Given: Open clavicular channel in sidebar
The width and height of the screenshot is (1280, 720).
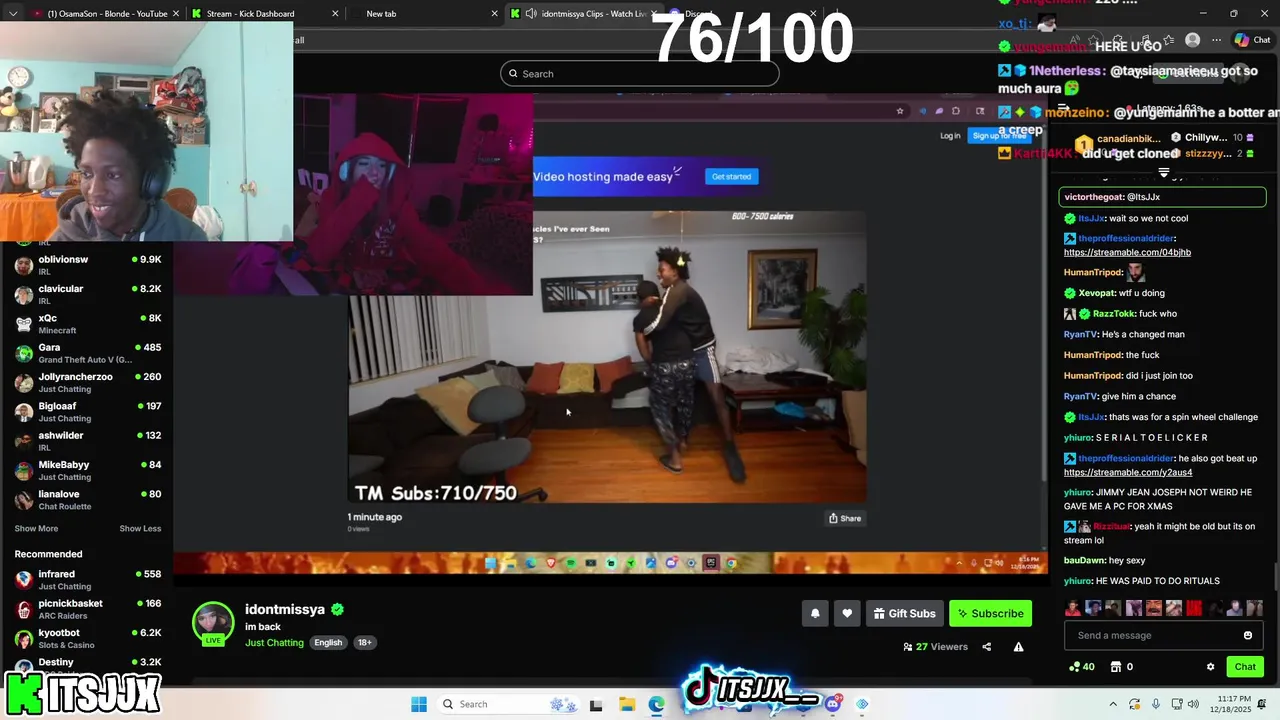Looking at the screenshot, I should (x=88, y=294).
